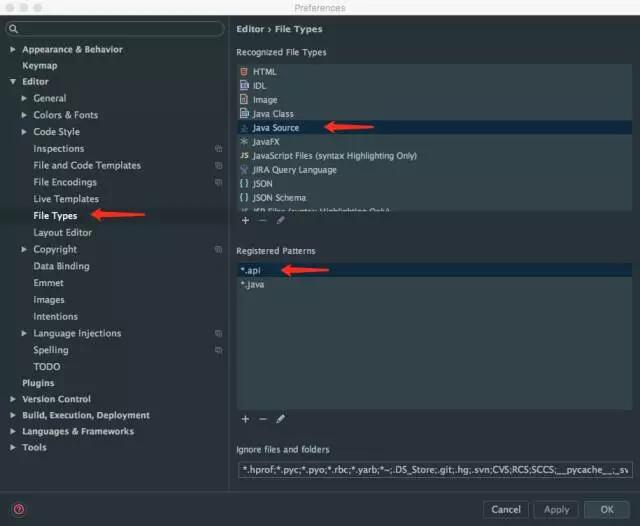Expand the Copyright subsection
Image resolution: width=640 pixels, height=526 pixels.
pos(24,249)
